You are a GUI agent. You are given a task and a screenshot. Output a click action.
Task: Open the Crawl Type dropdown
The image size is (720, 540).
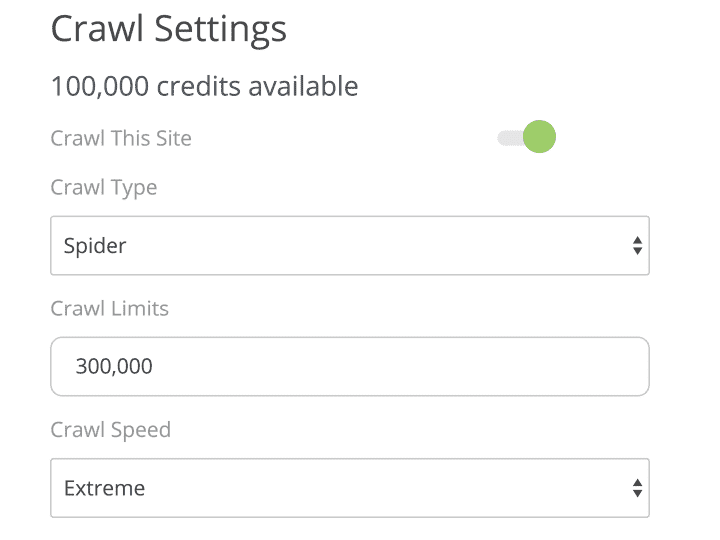pos(349,245)
